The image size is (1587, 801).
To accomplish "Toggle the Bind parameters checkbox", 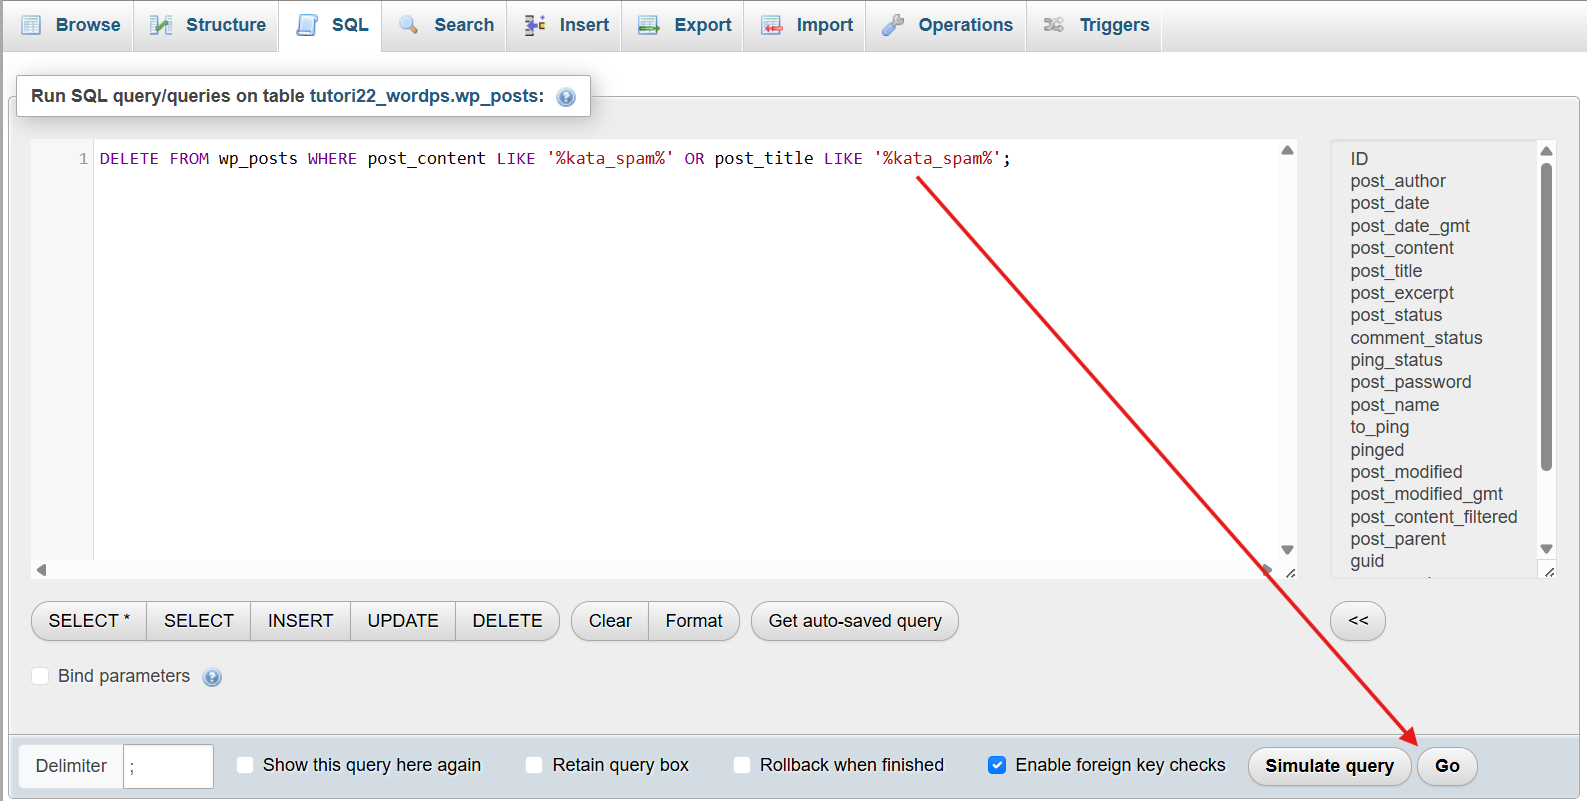I will click(x=40, y=676).
